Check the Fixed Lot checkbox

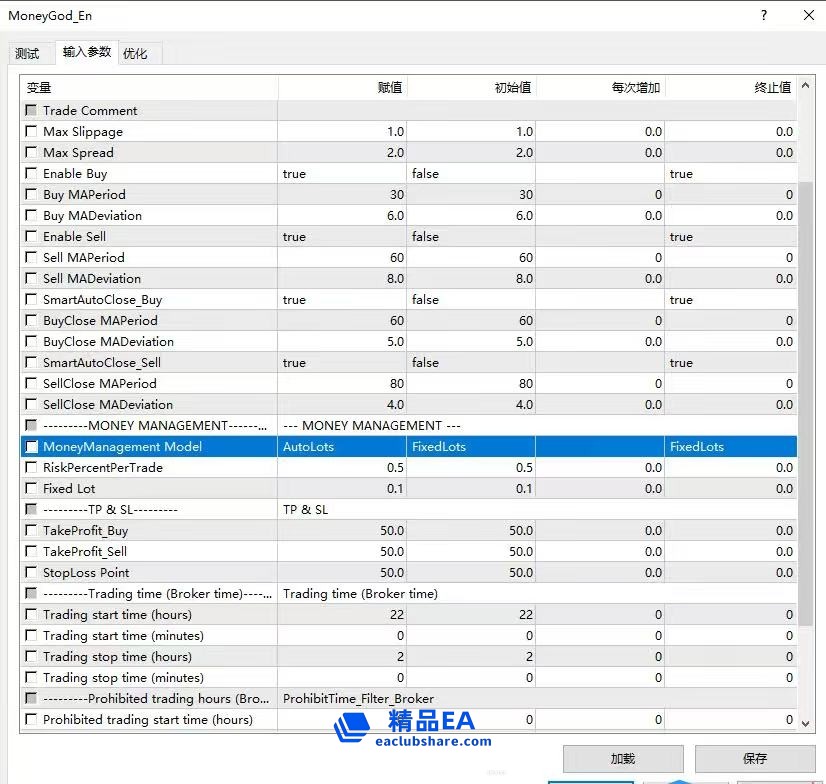pyautogui.click(x=31, y=489)
